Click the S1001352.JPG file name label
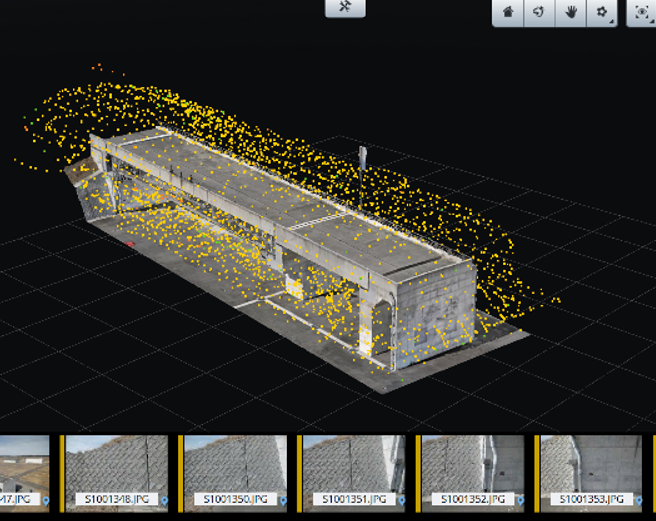Image resolution: width=656 pixels, height=521 pixels. point(473,499)
